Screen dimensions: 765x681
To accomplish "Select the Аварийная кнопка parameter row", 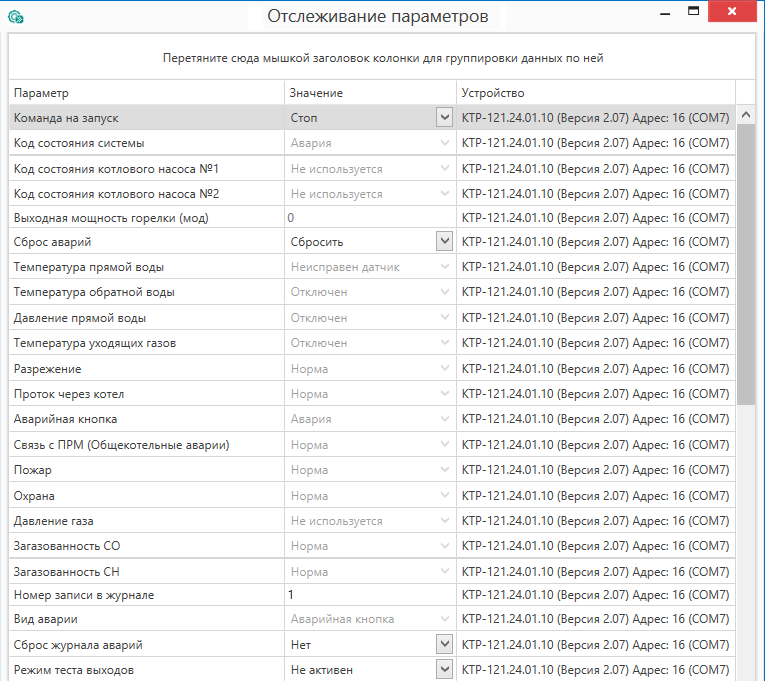I will [x=147, y=419].
